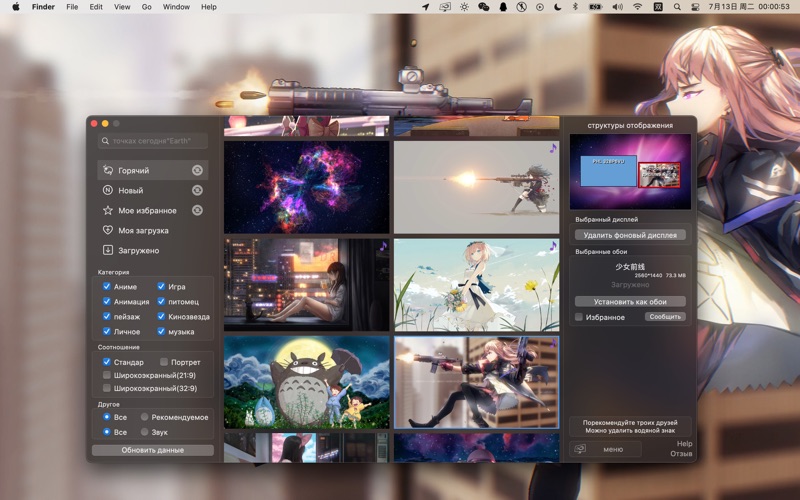Image resolution: width=800 pixels, height=500 pixels.
Task: Toggle the пейзаж category checkbox
Action: point(107,316)
